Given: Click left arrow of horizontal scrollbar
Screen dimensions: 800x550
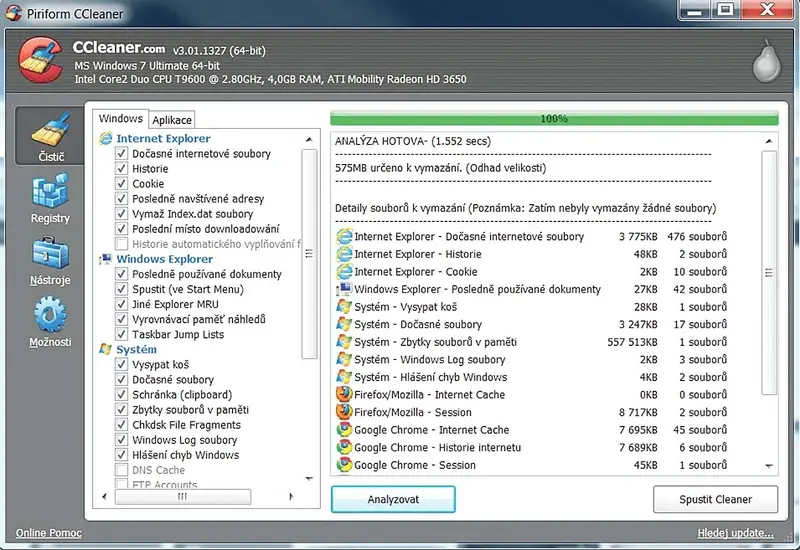Looking at the screenshot, I should (x=105, y=496).
